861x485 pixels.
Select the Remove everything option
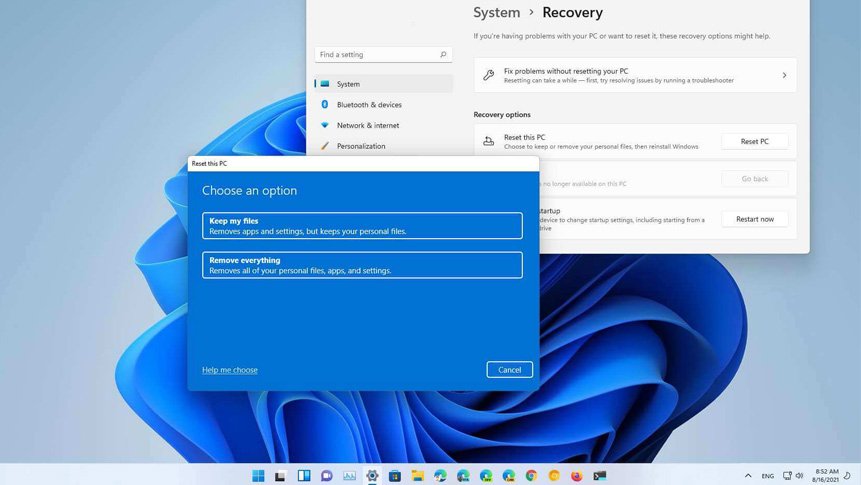click(x=362, y=265)
